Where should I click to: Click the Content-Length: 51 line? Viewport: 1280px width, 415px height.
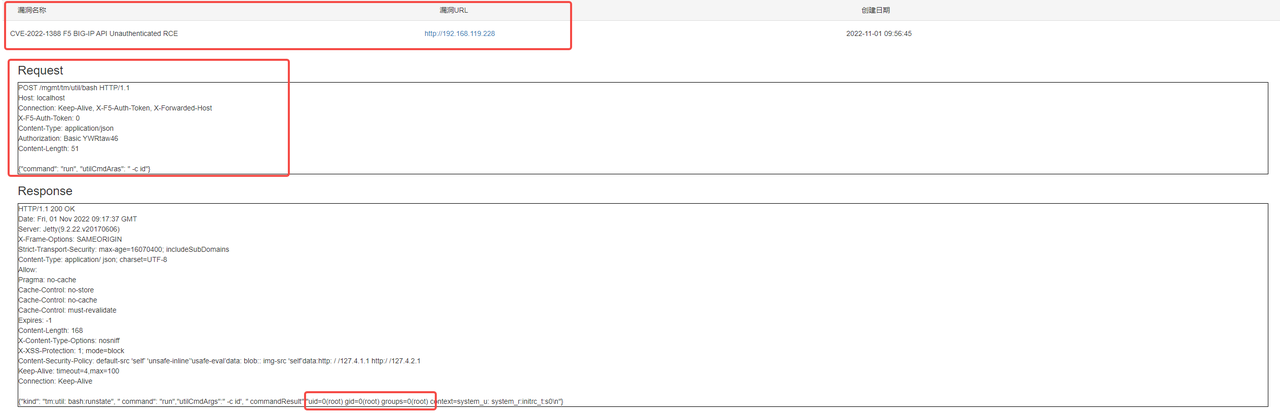pos(48,148)
